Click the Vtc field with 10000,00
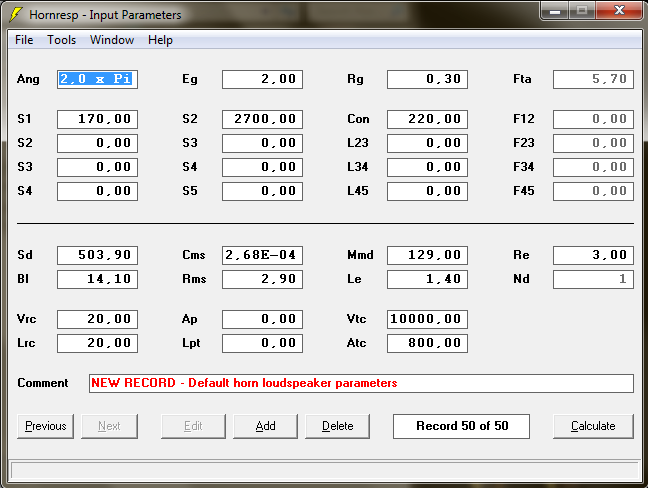The image size is (648, 488). [427, 319]
